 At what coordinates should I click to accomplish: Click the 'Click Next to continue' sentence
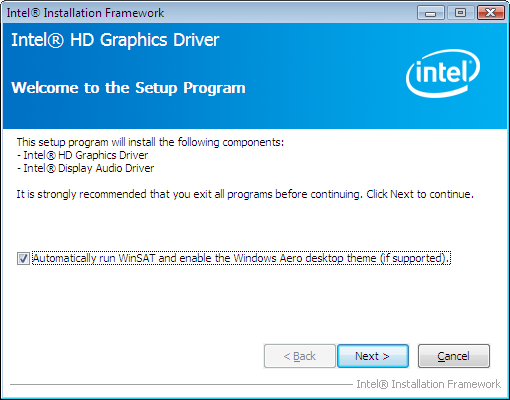(x=420, y=194)
